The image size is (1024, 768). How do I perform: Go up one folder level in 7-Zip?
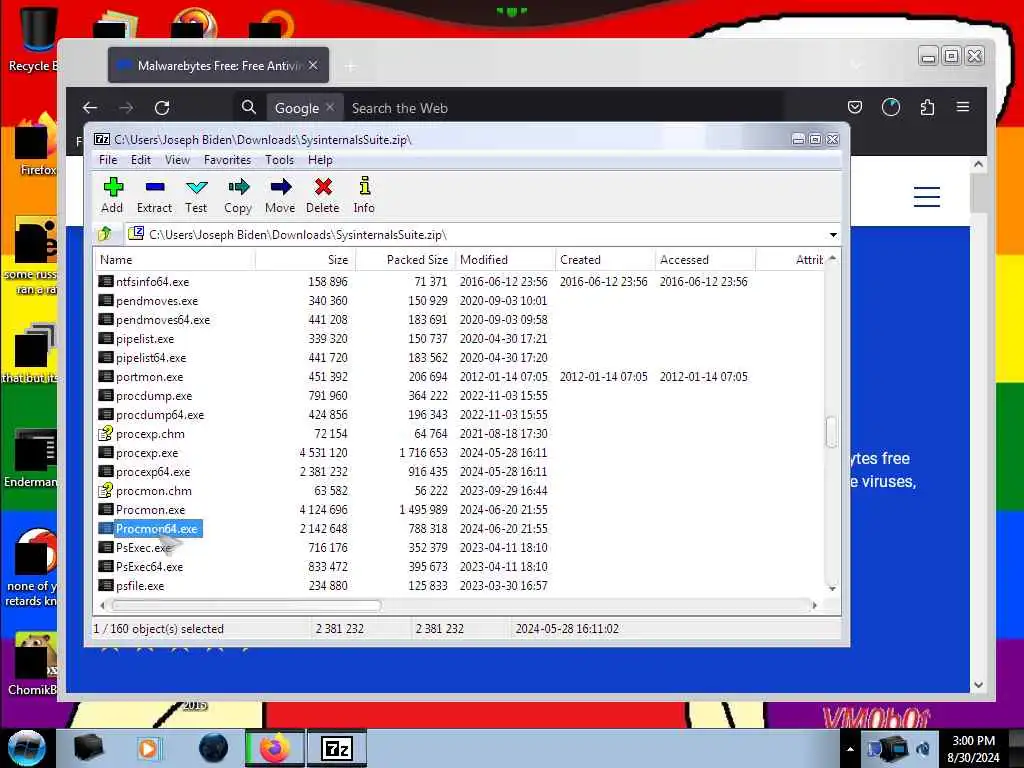click(x=104, y=234)
